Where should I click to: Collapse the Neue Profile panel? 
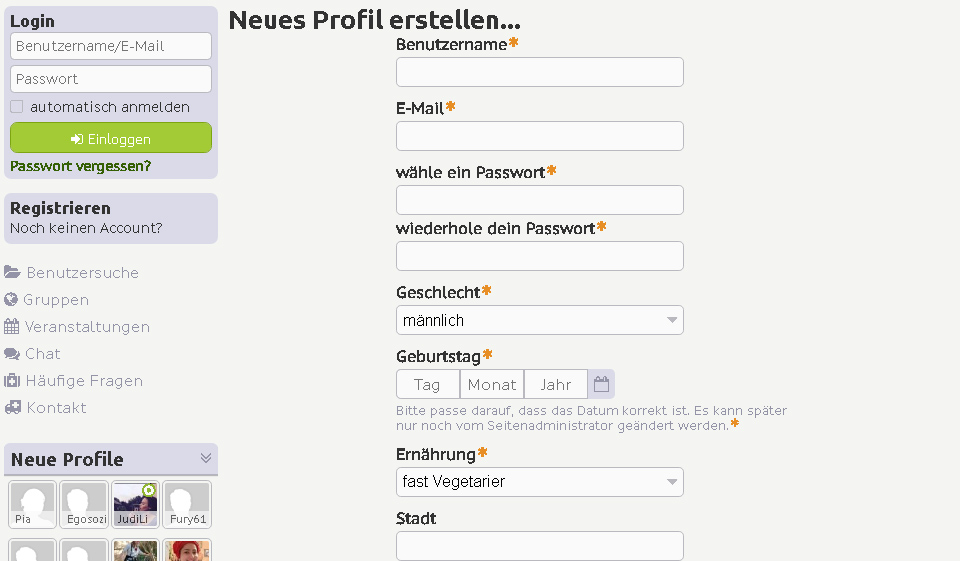pos(206,458)
